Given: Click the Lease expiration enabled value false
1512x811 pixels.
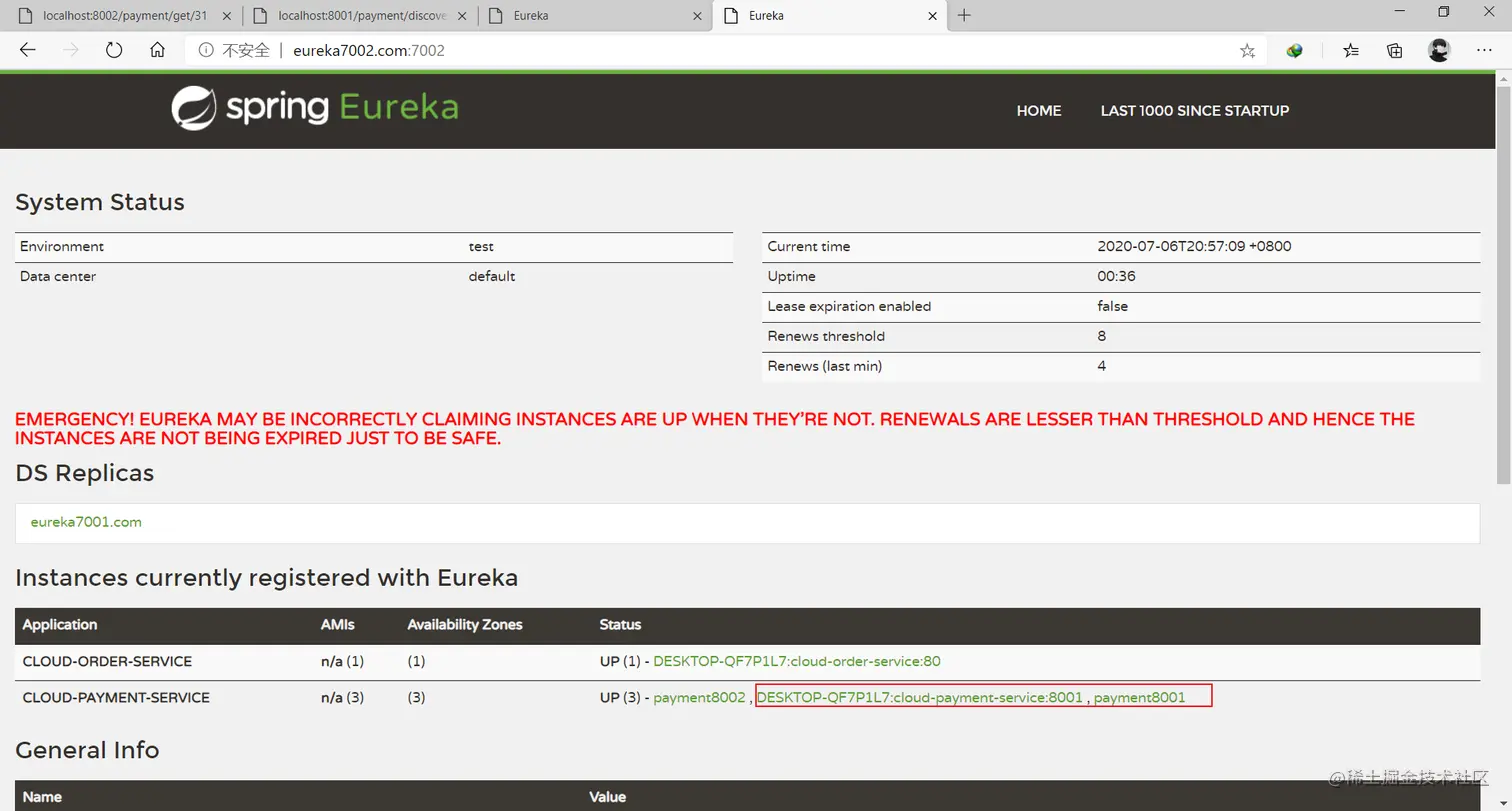Looking at the screenshot, I should [x=1112, y=306].
